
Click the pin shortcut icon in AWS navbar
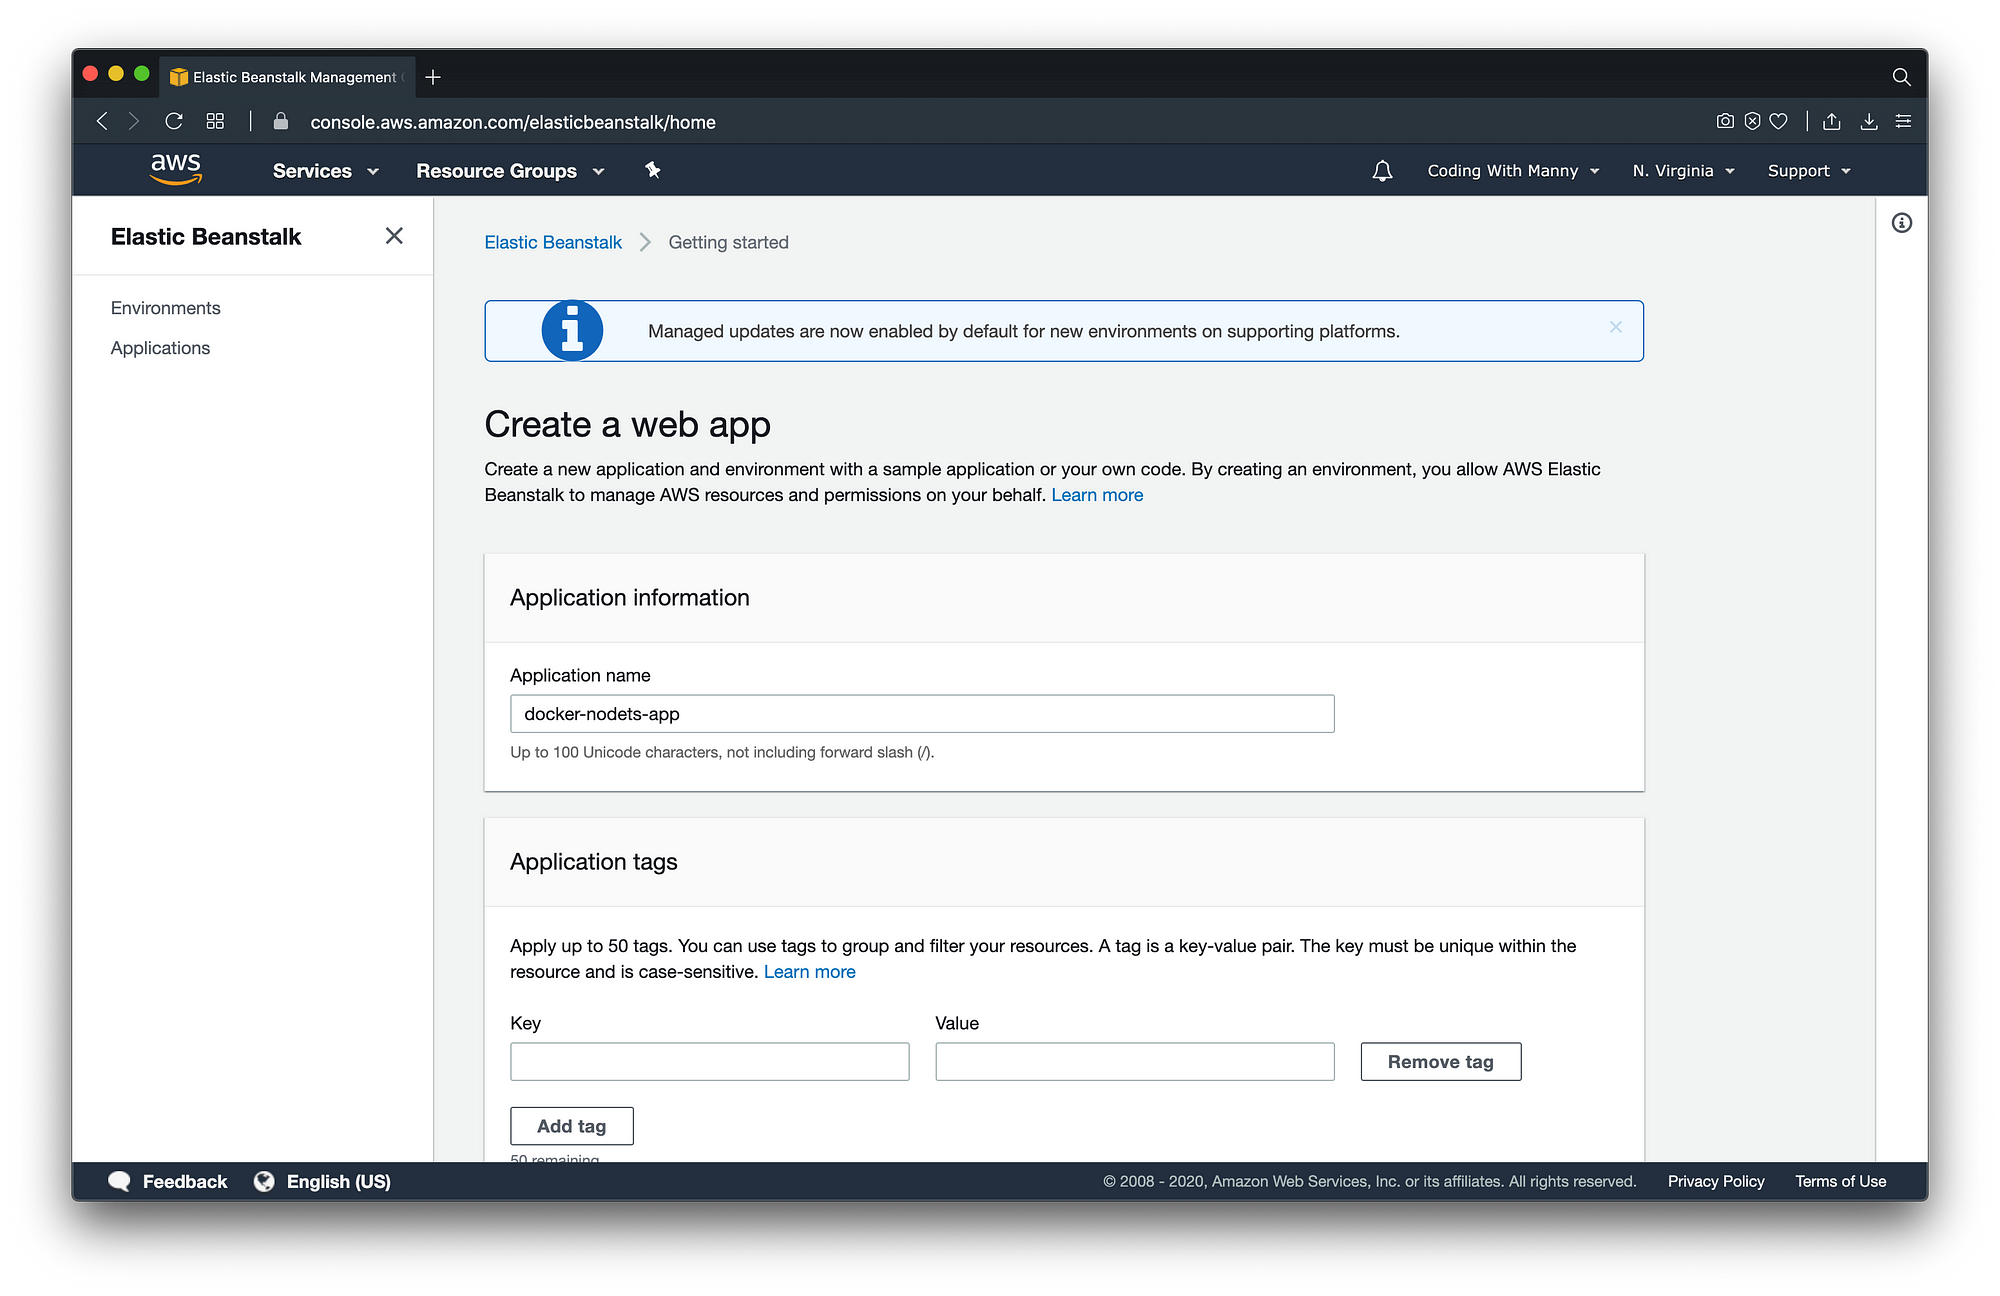pyautogui.click(x=653, y=170)
